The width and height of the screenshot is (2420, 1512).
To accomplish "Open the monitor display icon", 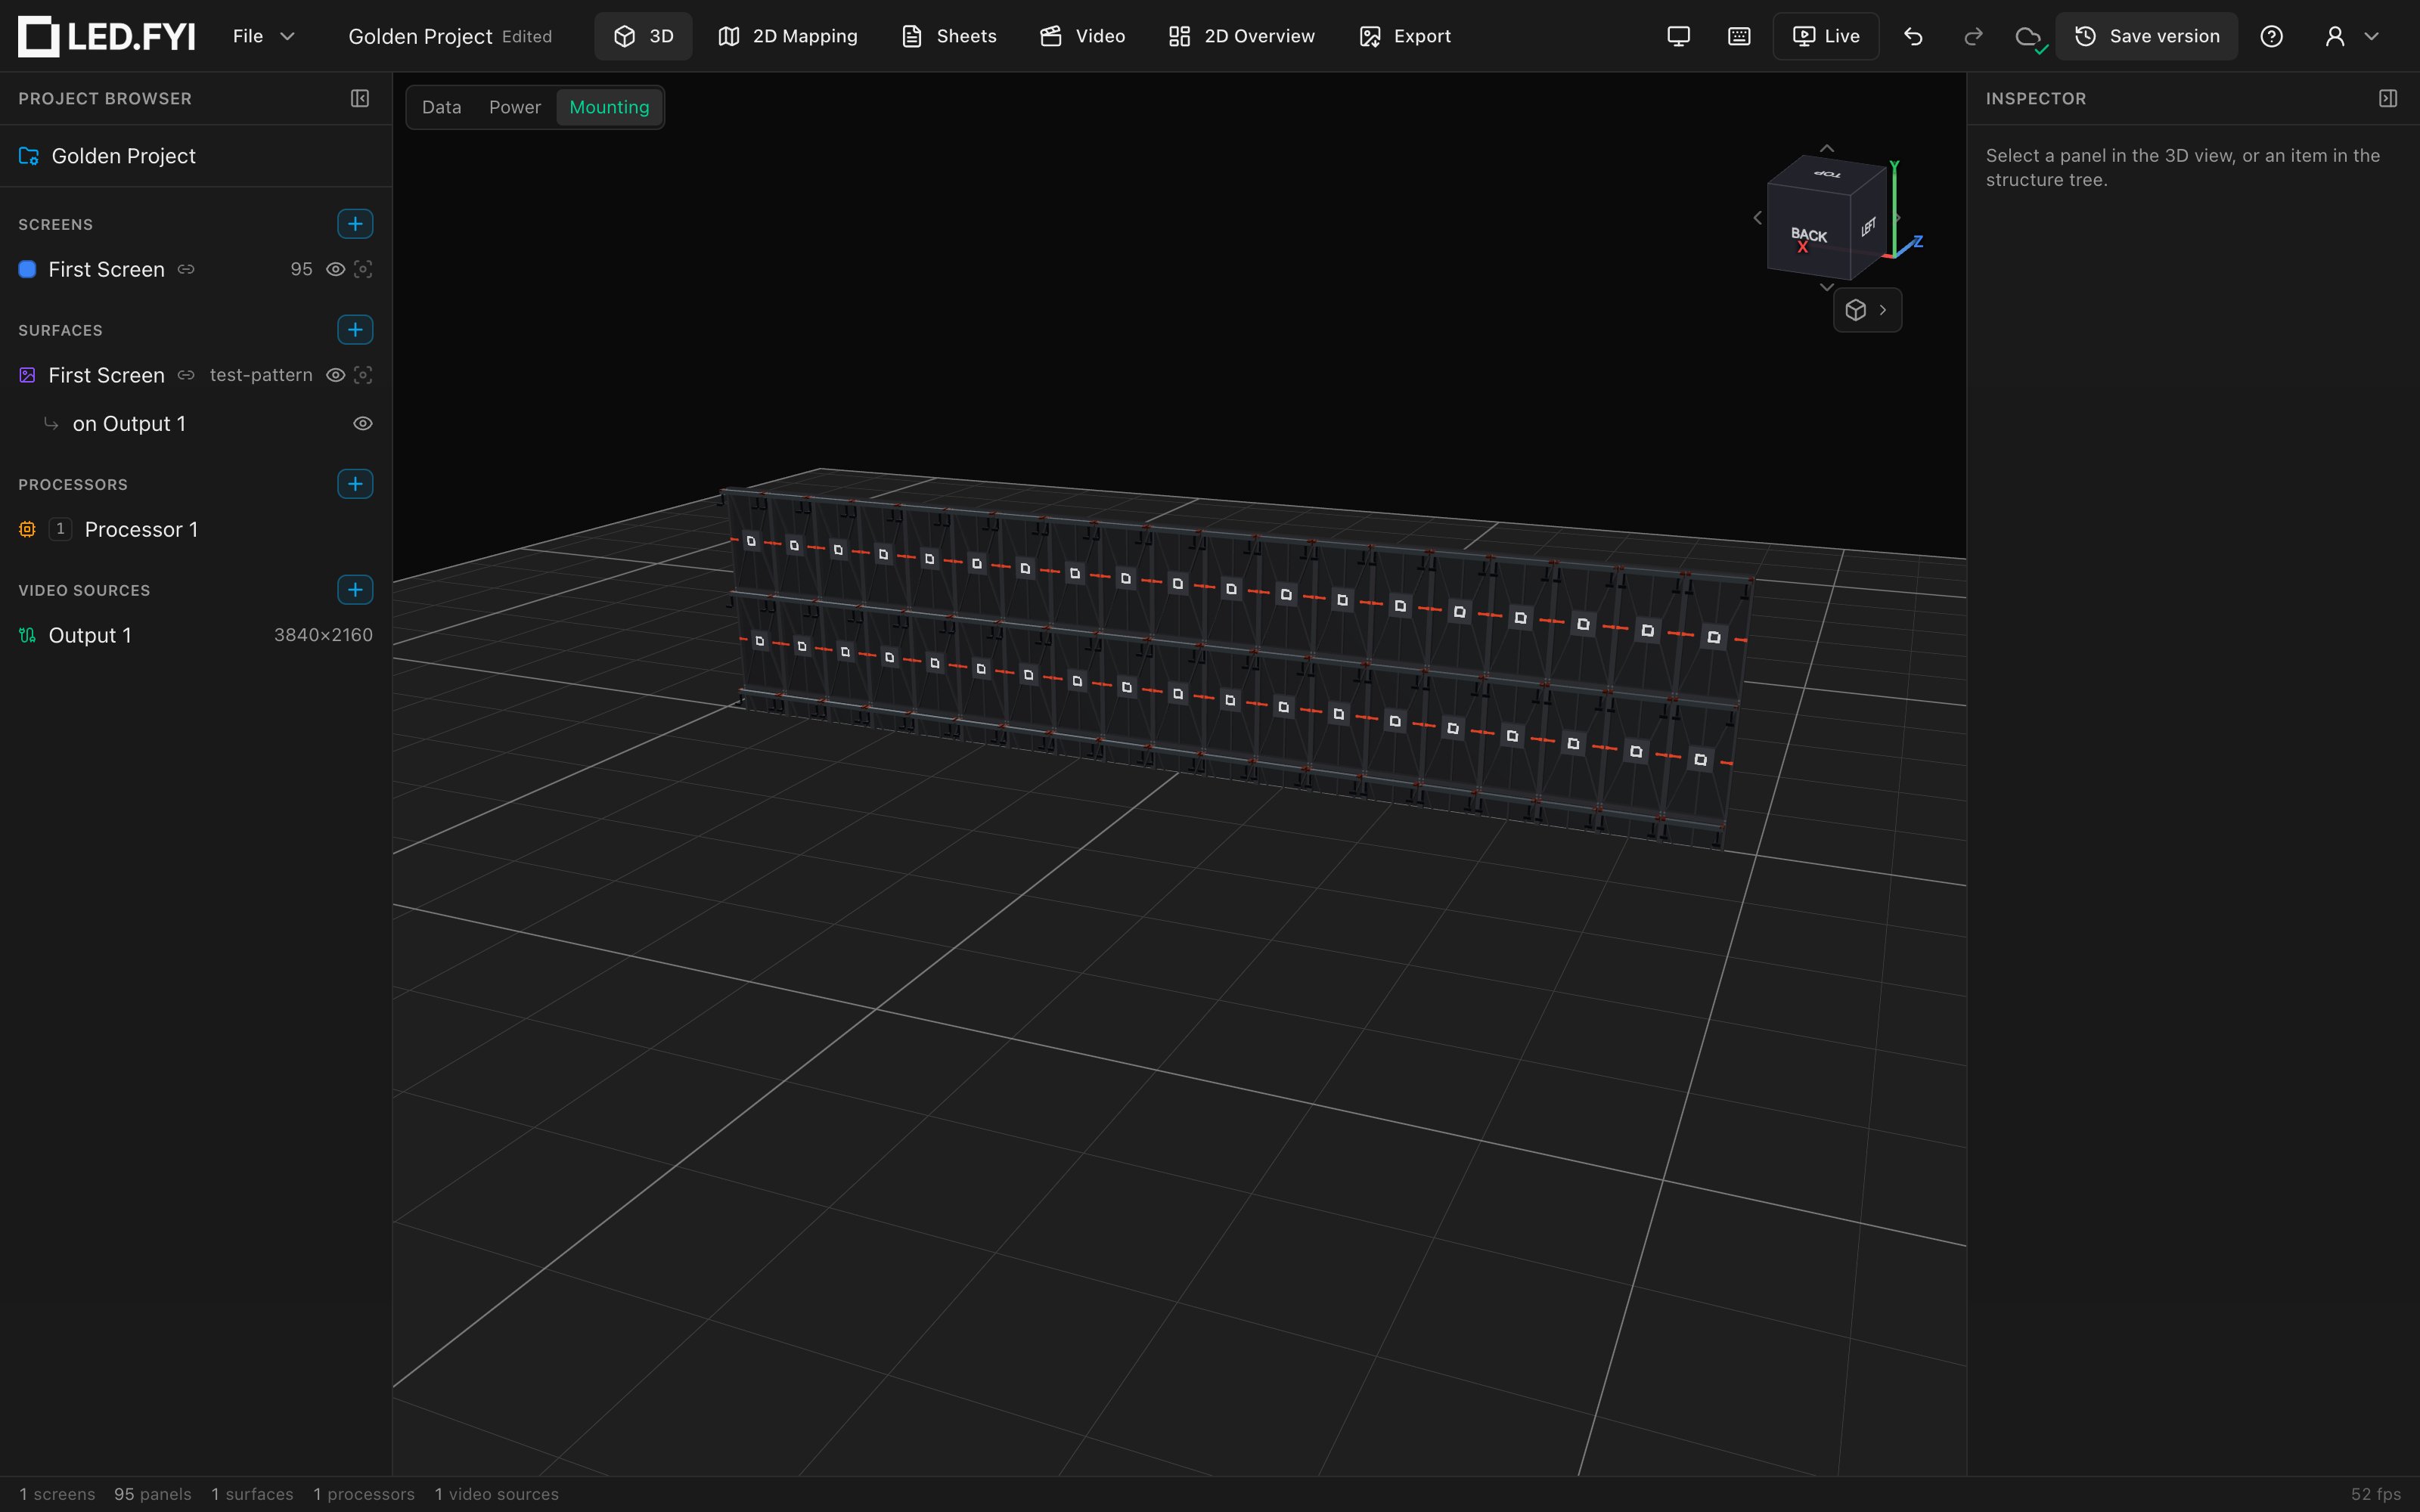I will (1678, 36).
